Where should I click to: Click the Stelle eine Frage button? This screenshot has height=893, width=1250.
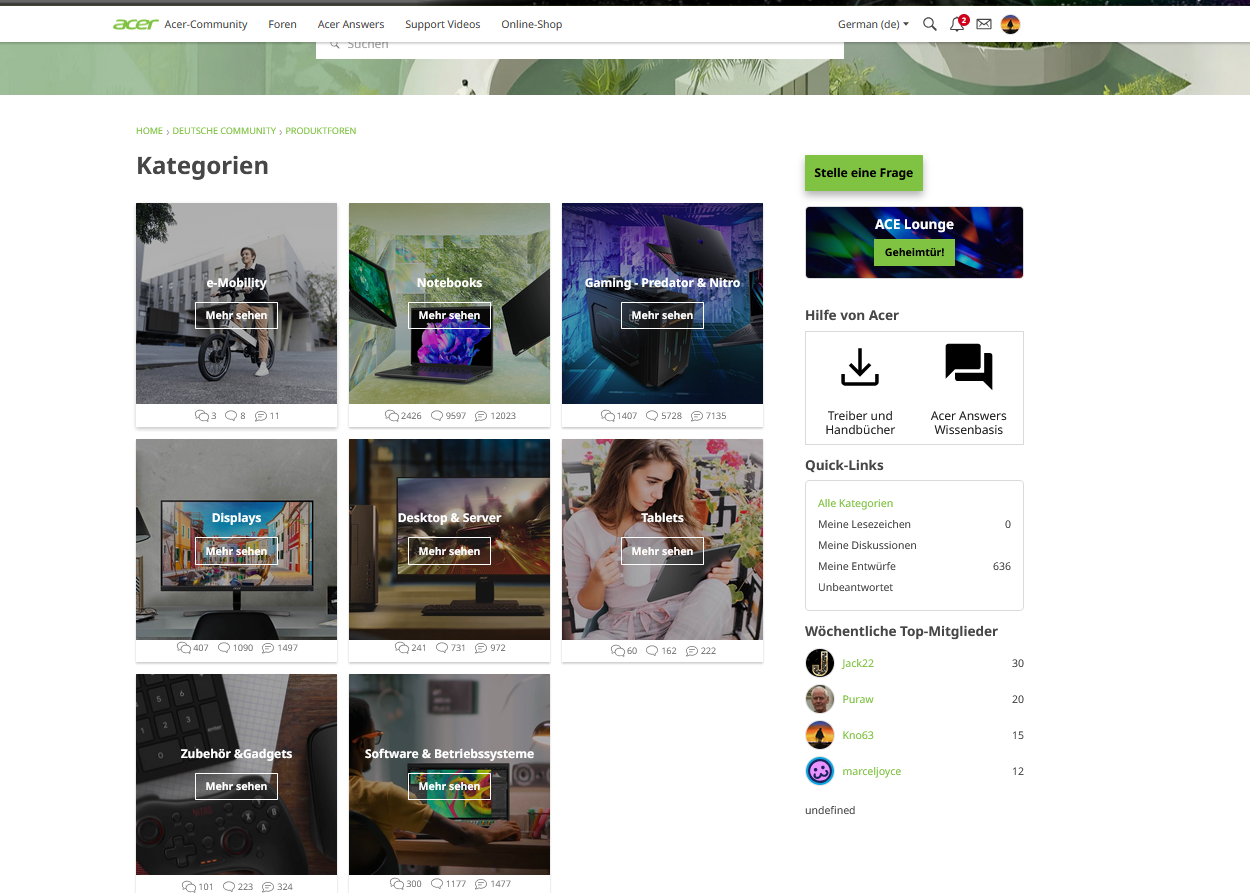pyautogui.click(x=864, y=173)
